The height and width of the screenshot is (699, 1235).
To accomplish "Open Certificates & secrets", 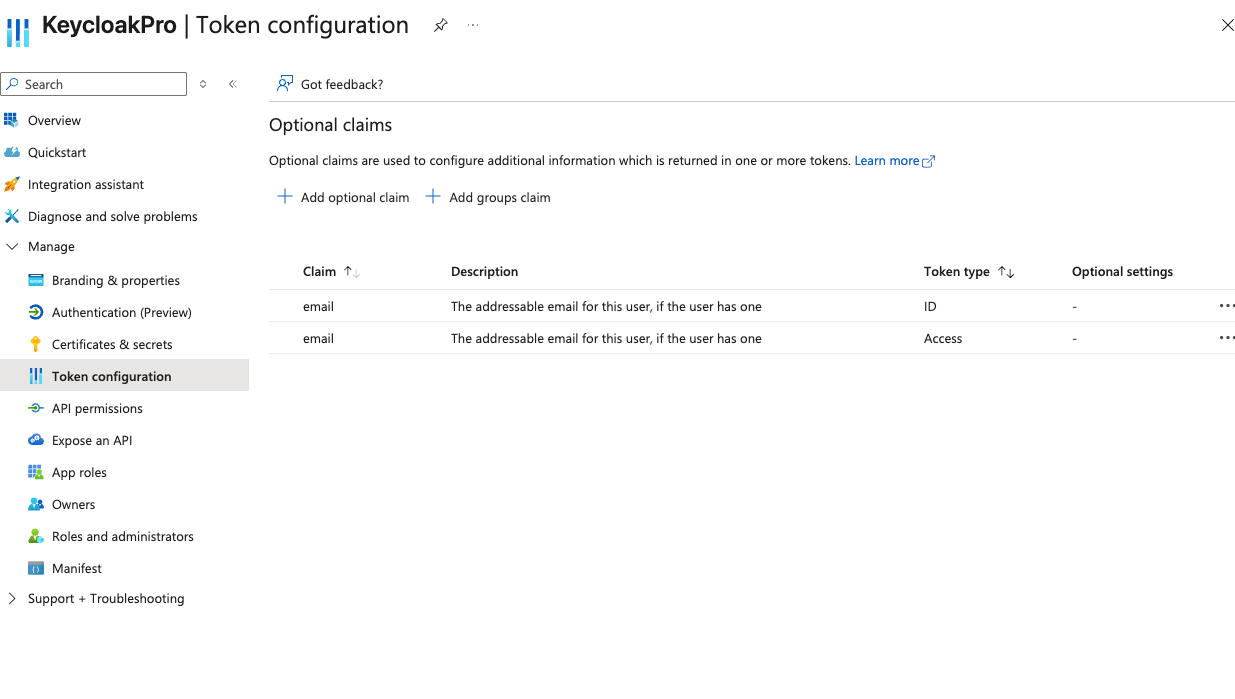I will (112, 344).
